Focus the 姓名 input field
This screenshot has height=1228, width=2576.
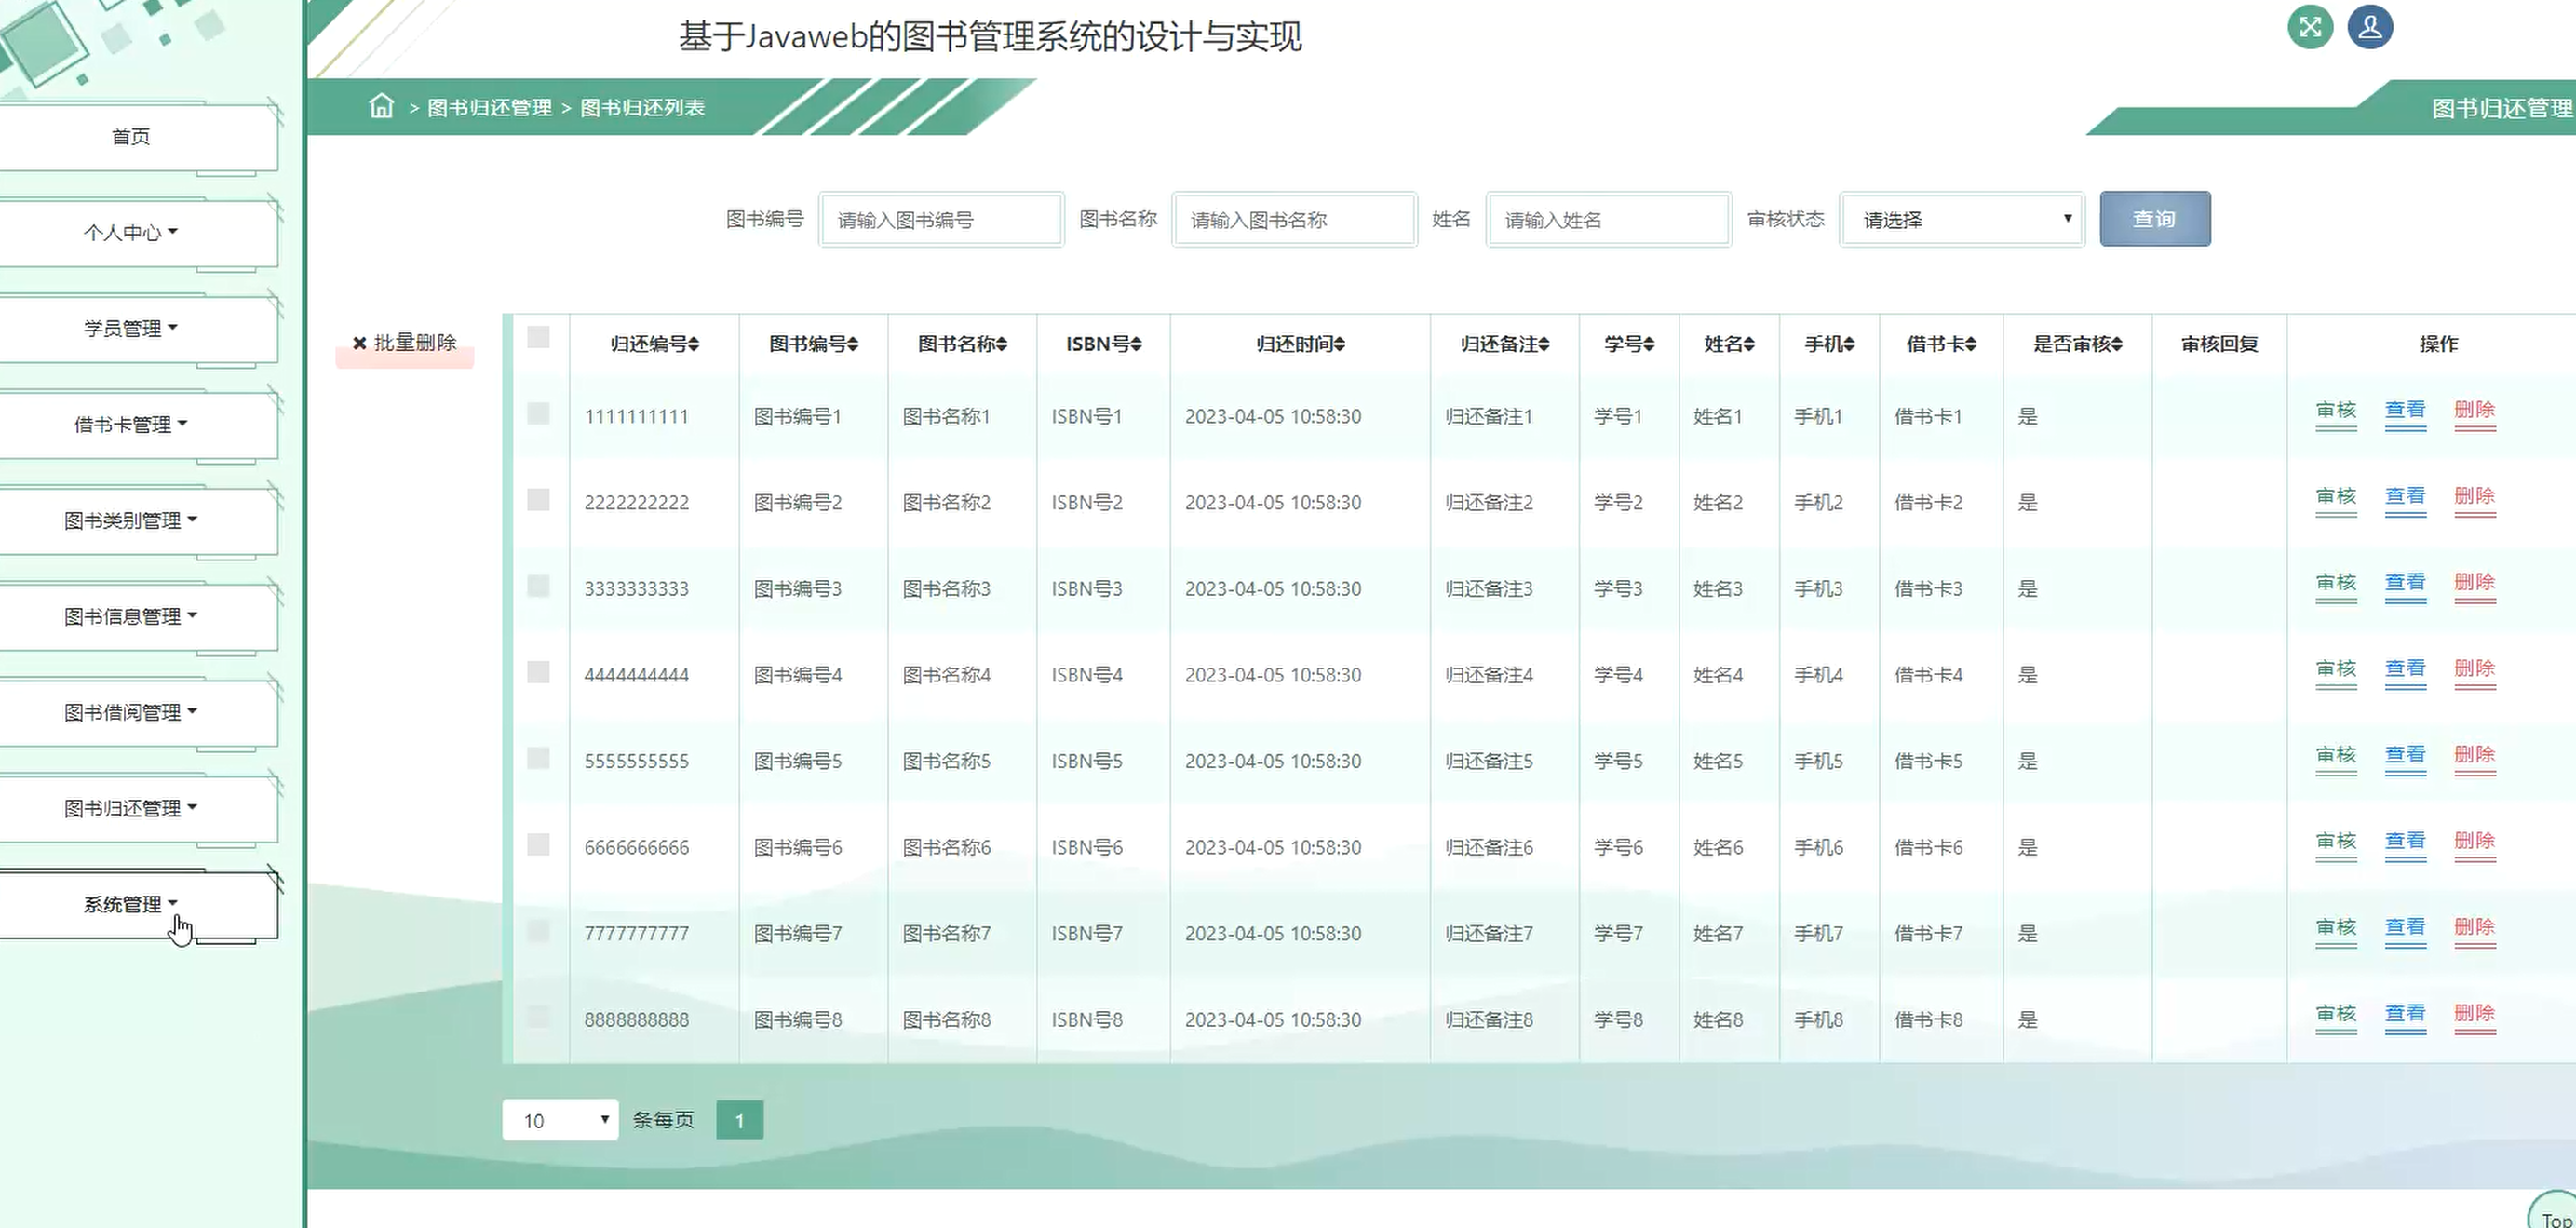(x=1608, y=219)
